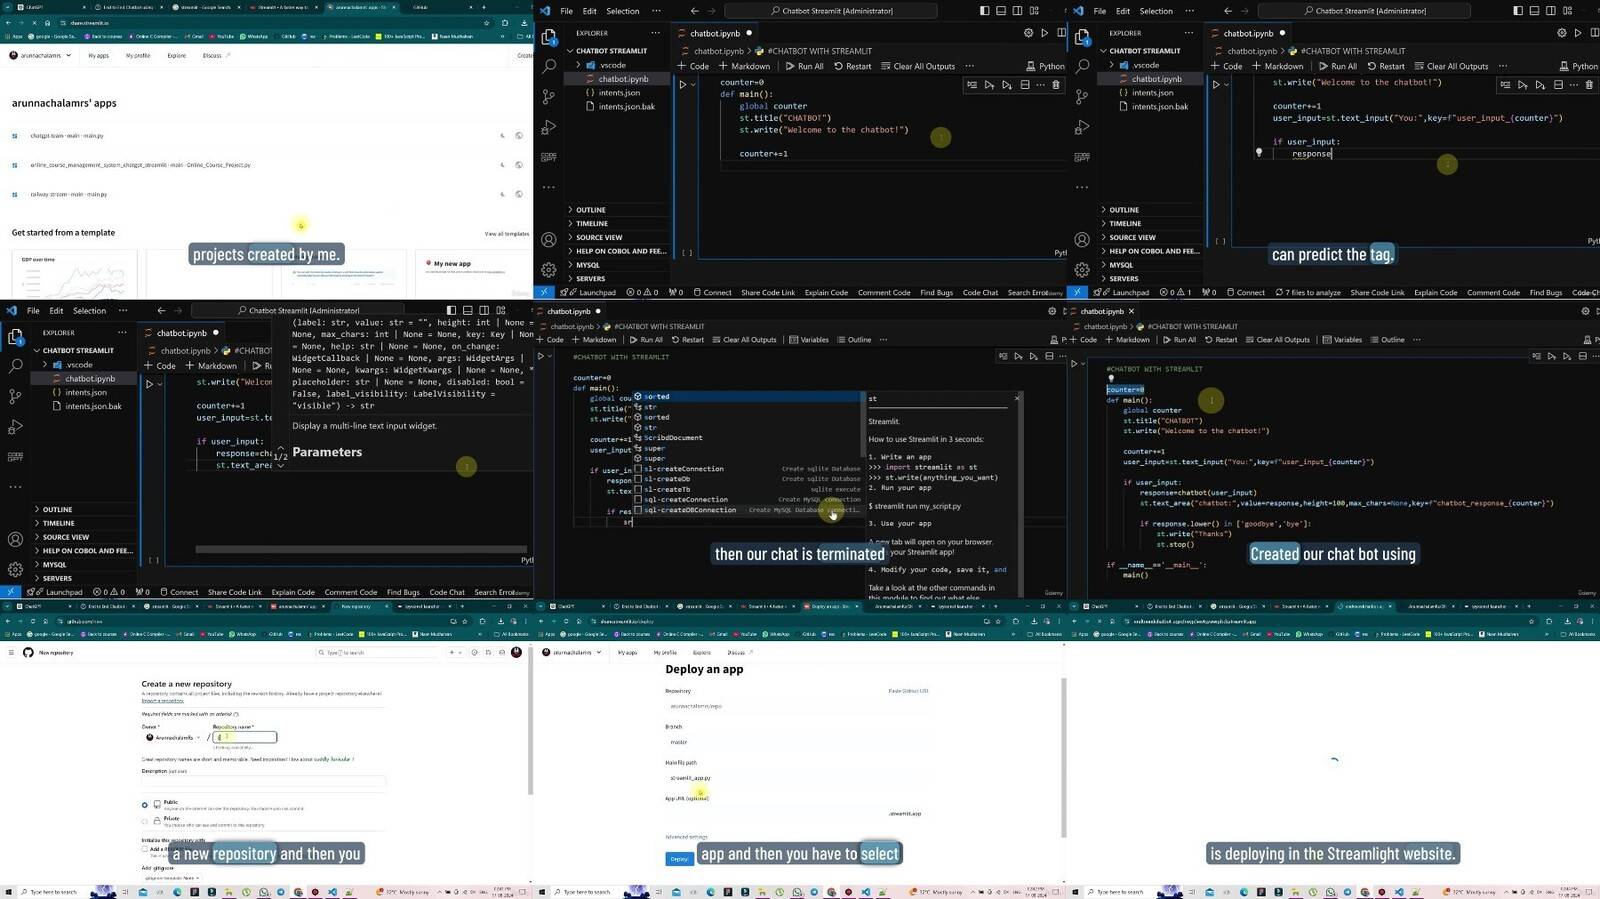Open arunnachalamrs dropdown on Deploy an app page

(572, 652)
